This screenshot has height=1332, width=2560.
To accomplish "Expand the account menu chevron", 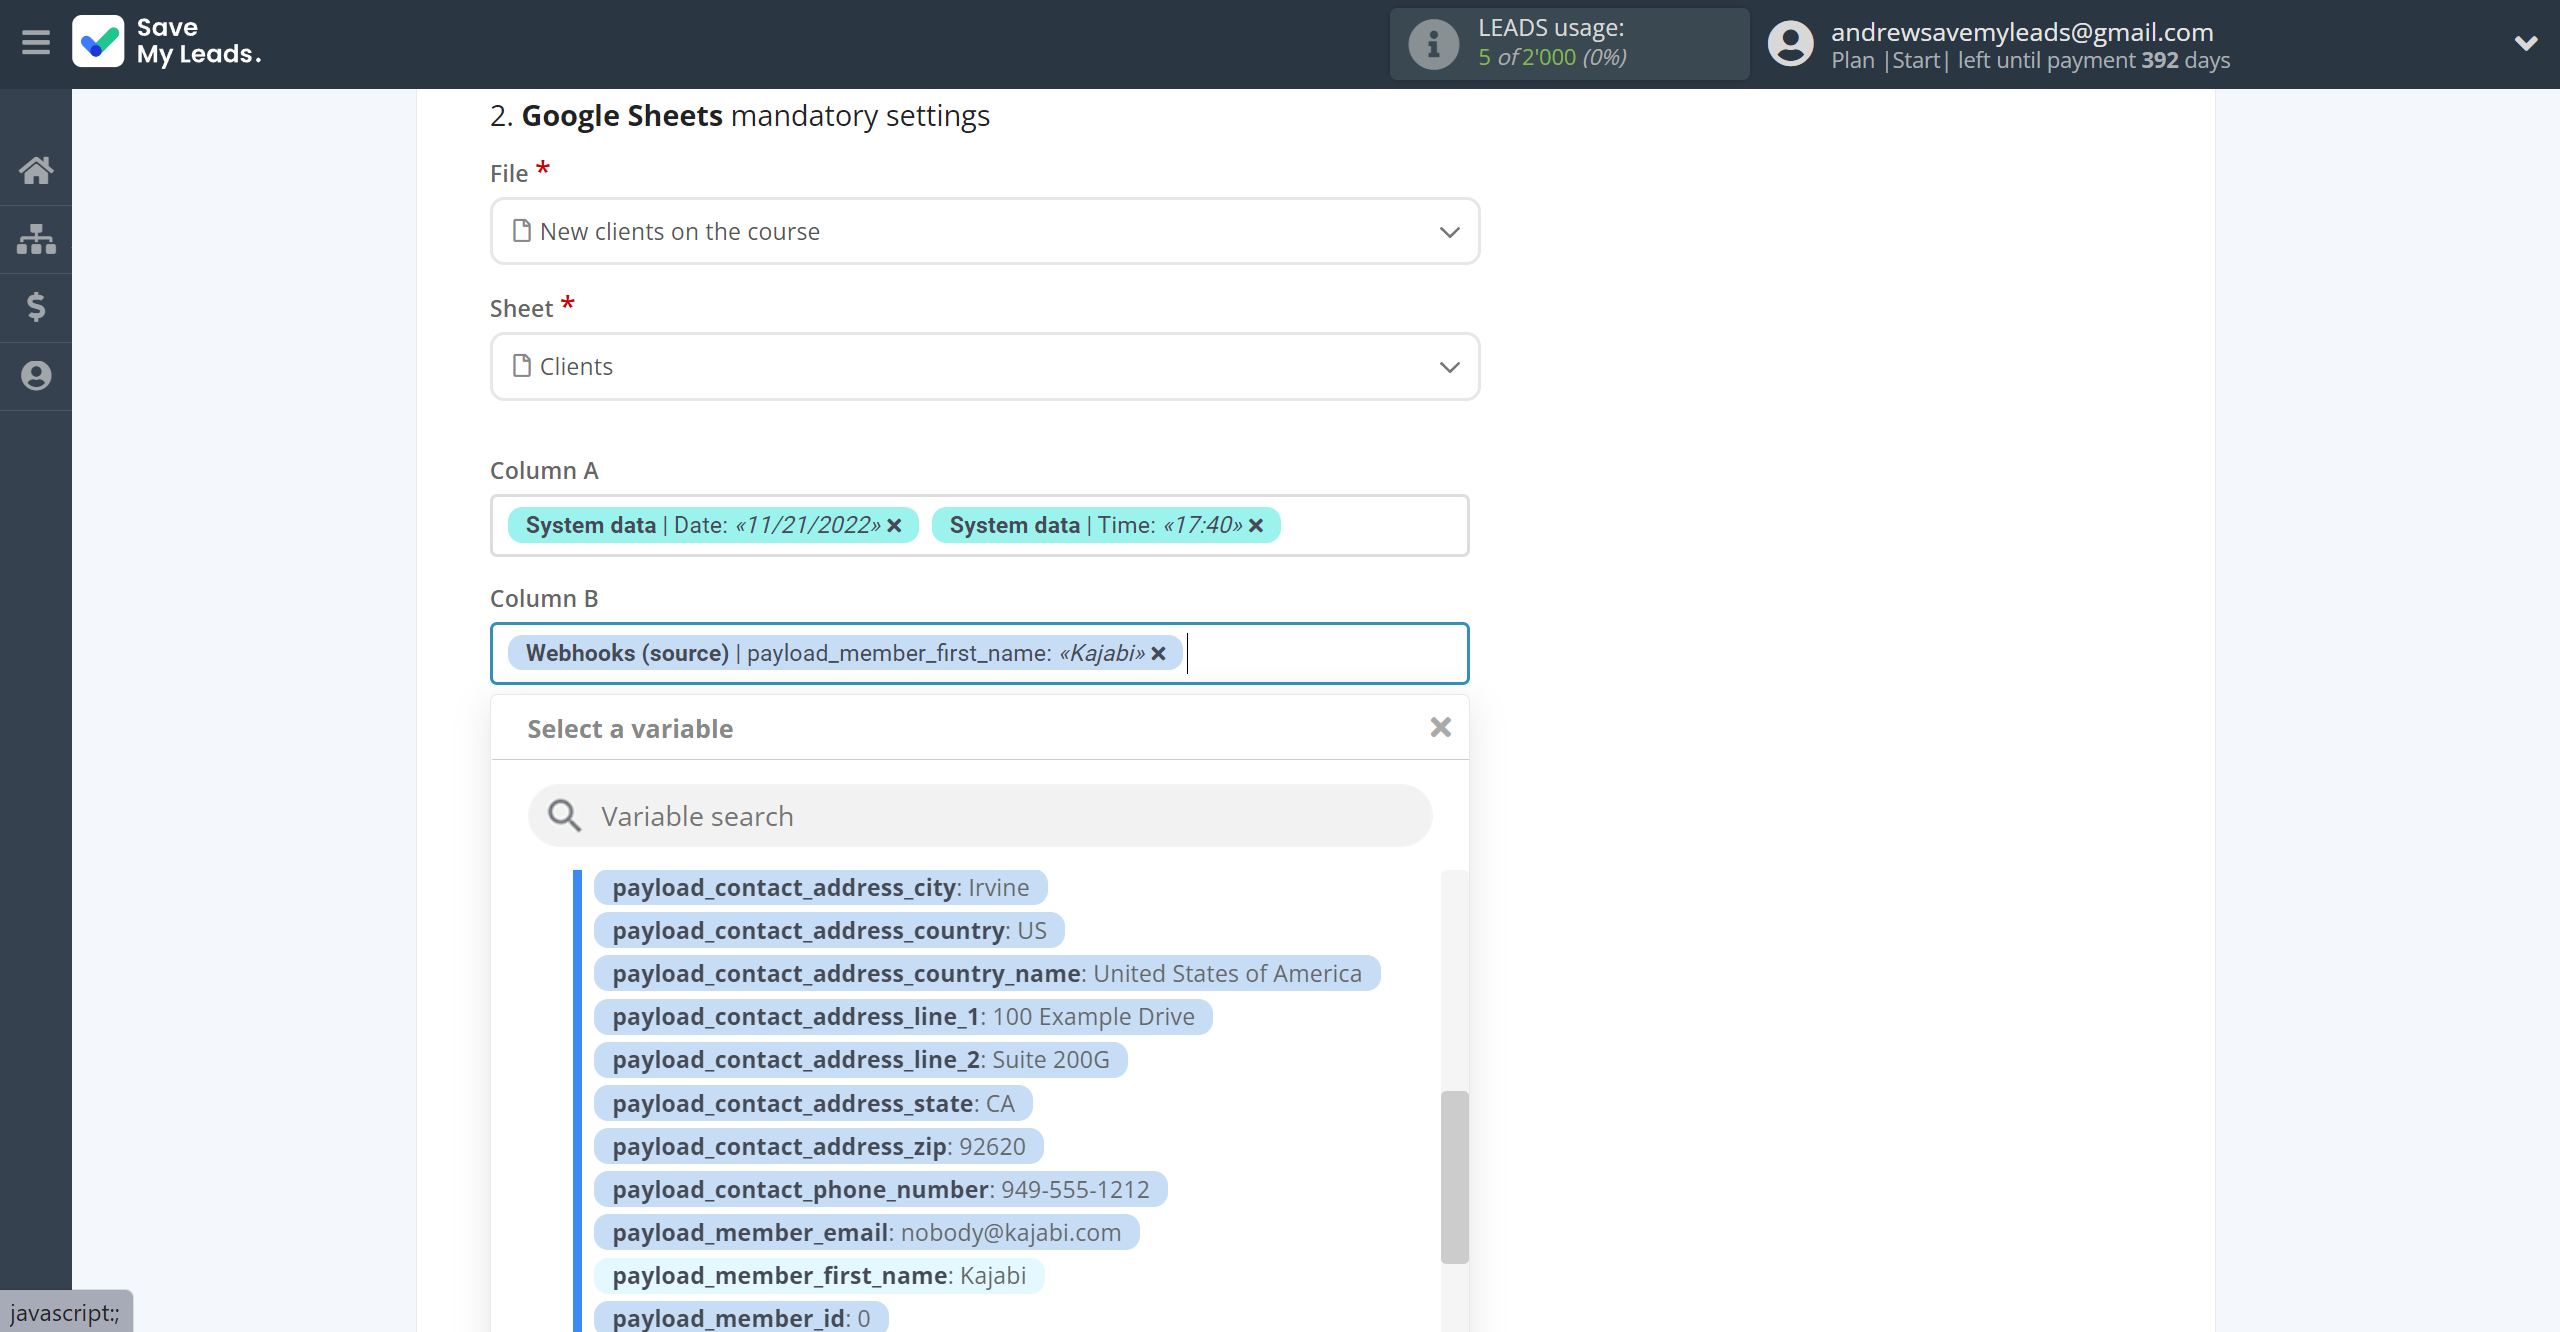I will point(2526,43).
